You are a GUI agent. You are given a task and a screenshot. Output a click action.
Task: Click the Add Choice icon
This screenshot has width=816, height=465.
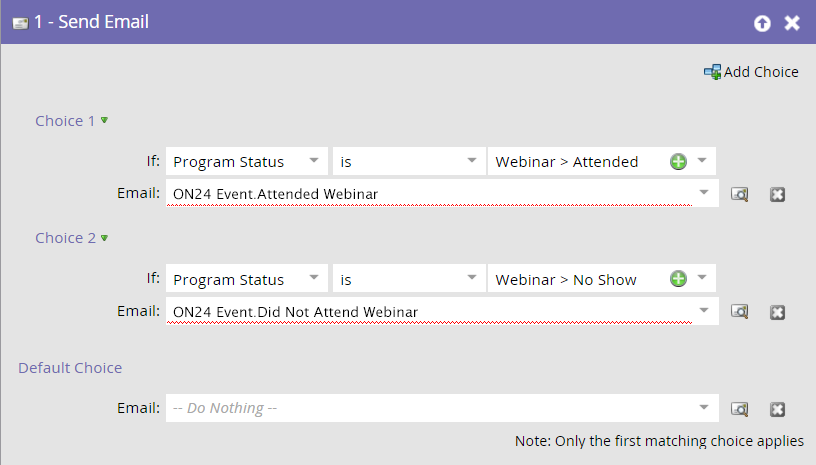tap(712, 72)
